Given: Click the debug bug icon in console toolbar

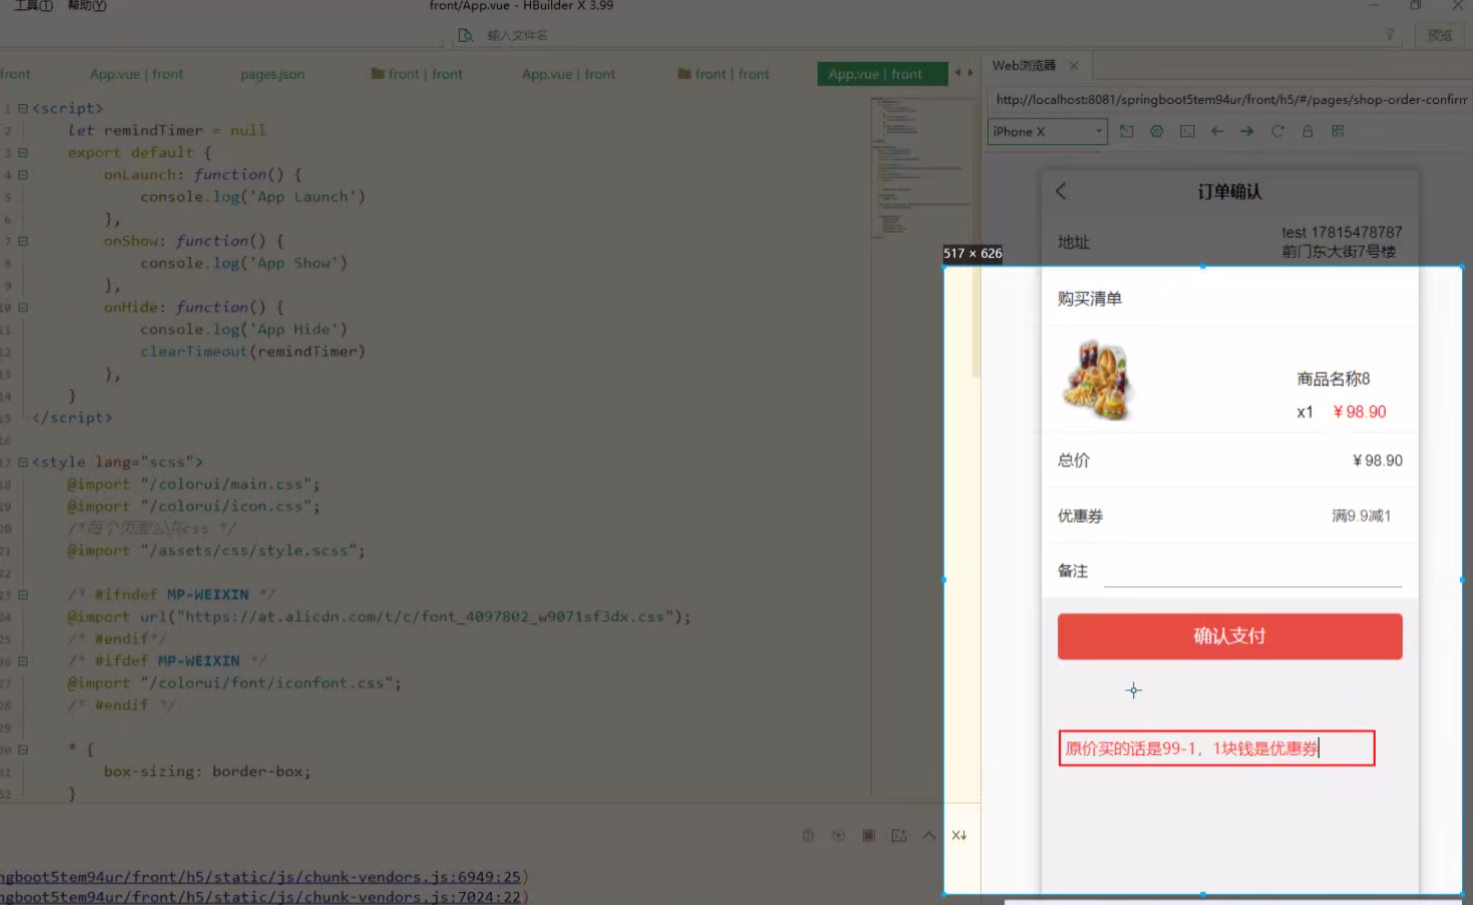Looking at the screenshot, I should (808, 836).
